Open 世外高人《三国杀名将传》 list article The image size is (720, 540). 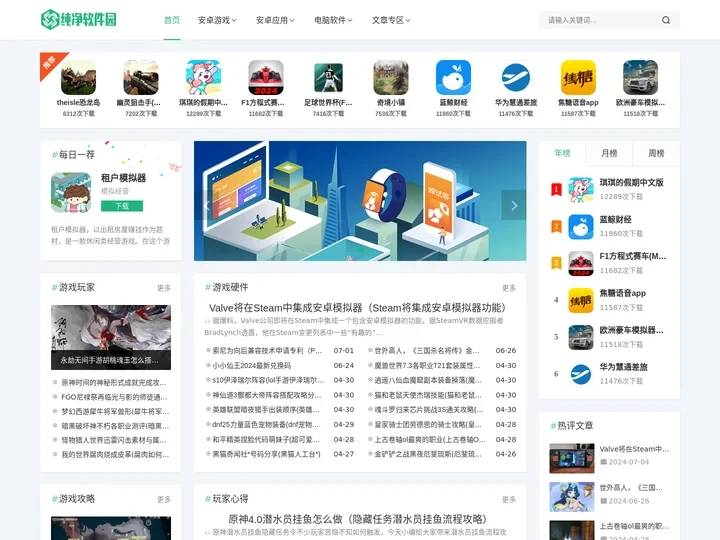(x=427, y=350)
